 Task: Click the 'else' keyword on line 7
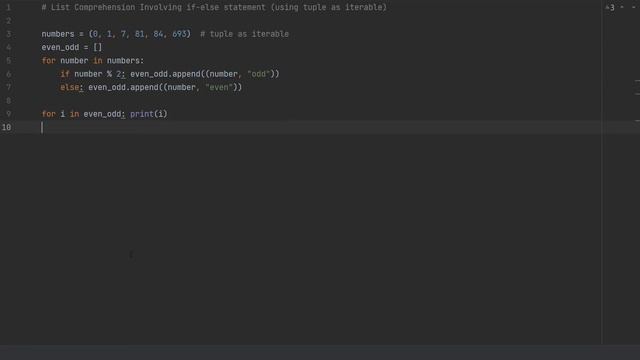click(x=69, y=87)
